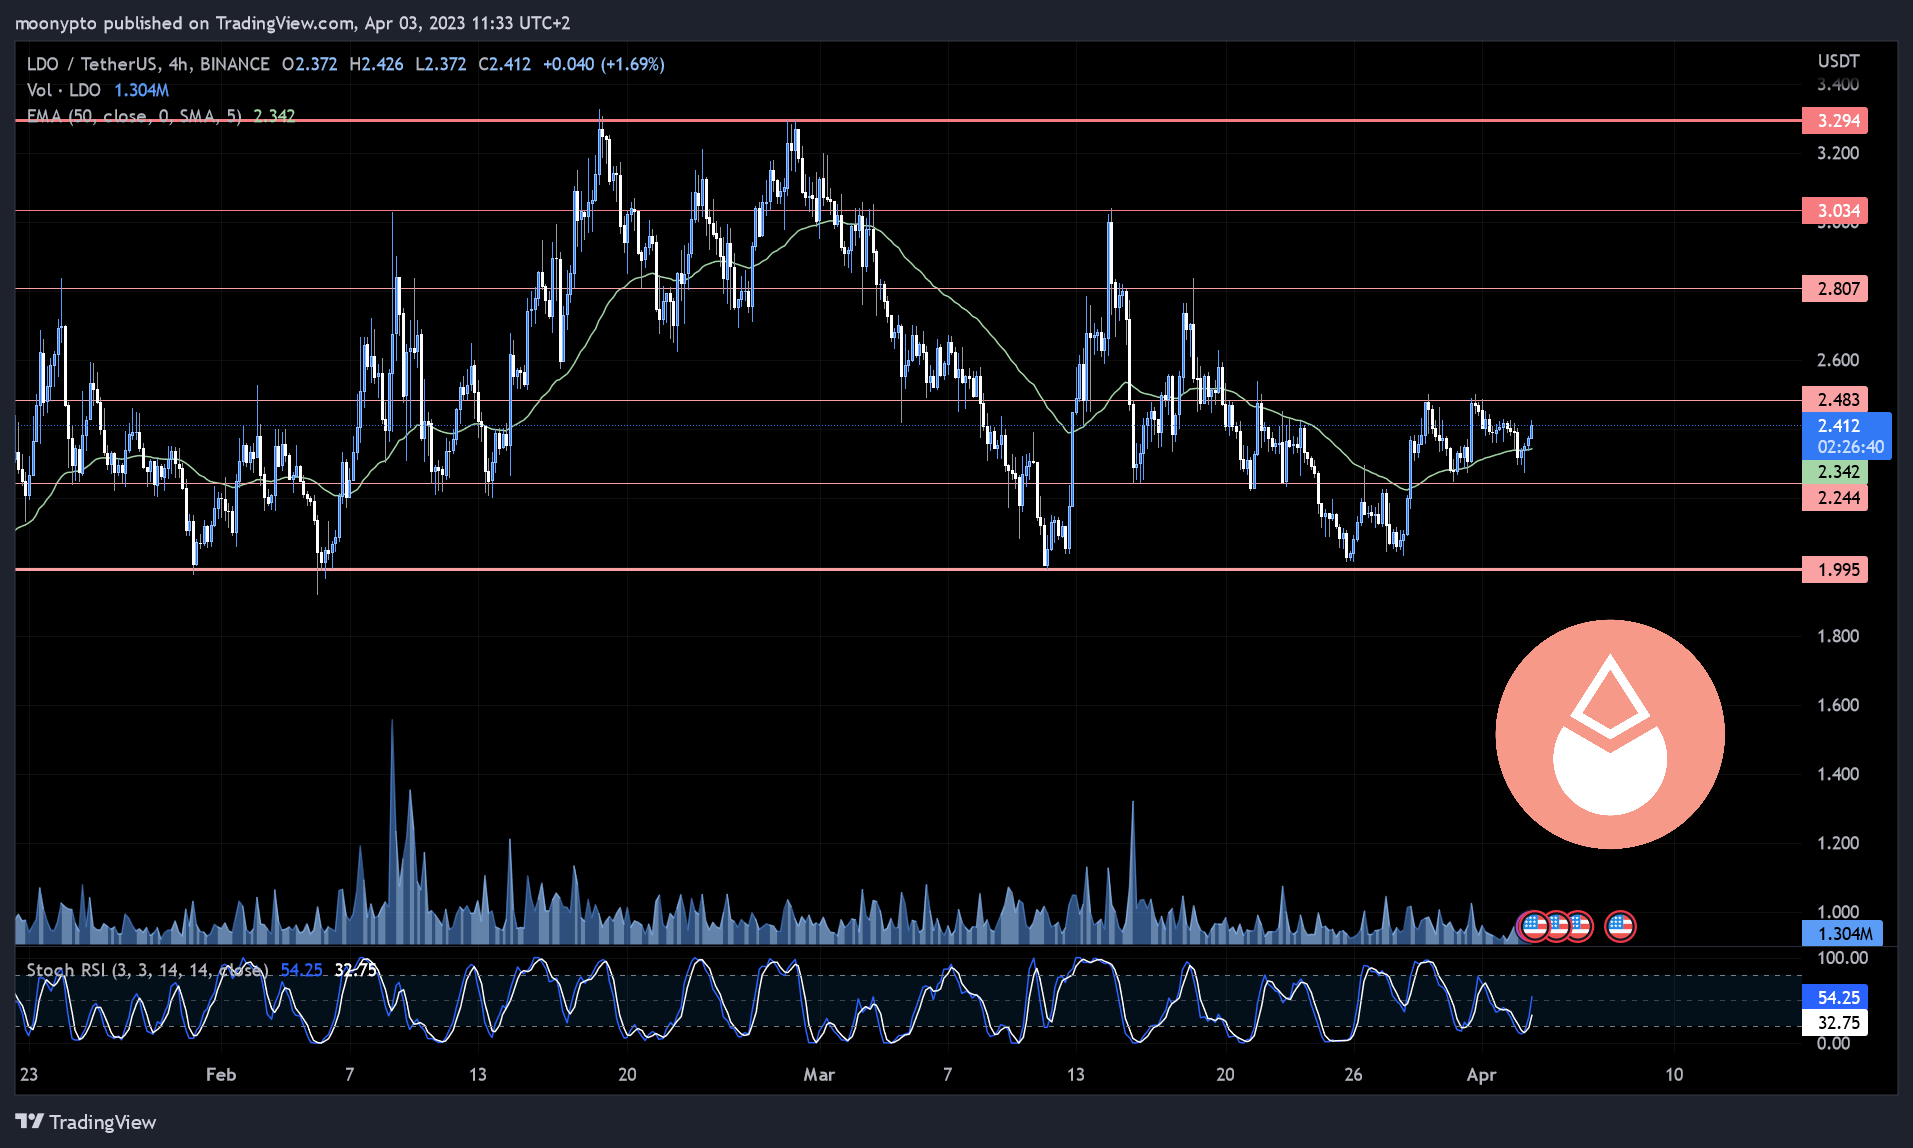Screen dimensions: 1913x1148
Task: Click the 1.400 price axis tick
Action: point(1838,774)
